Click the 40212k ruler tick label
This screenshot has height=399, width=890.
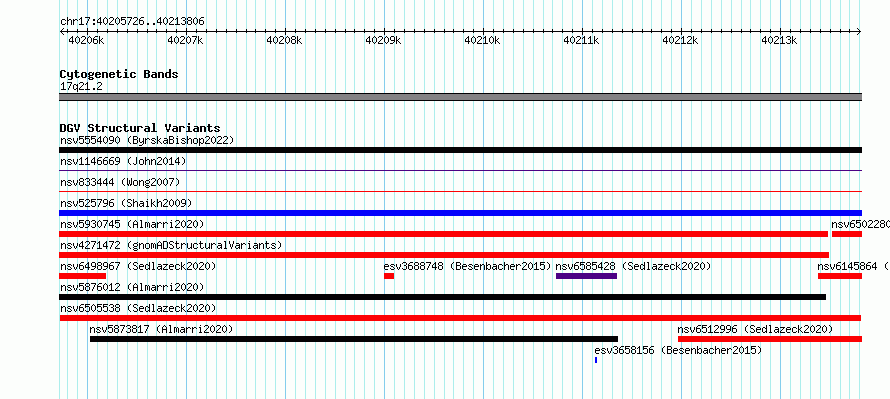coord(680,40)
